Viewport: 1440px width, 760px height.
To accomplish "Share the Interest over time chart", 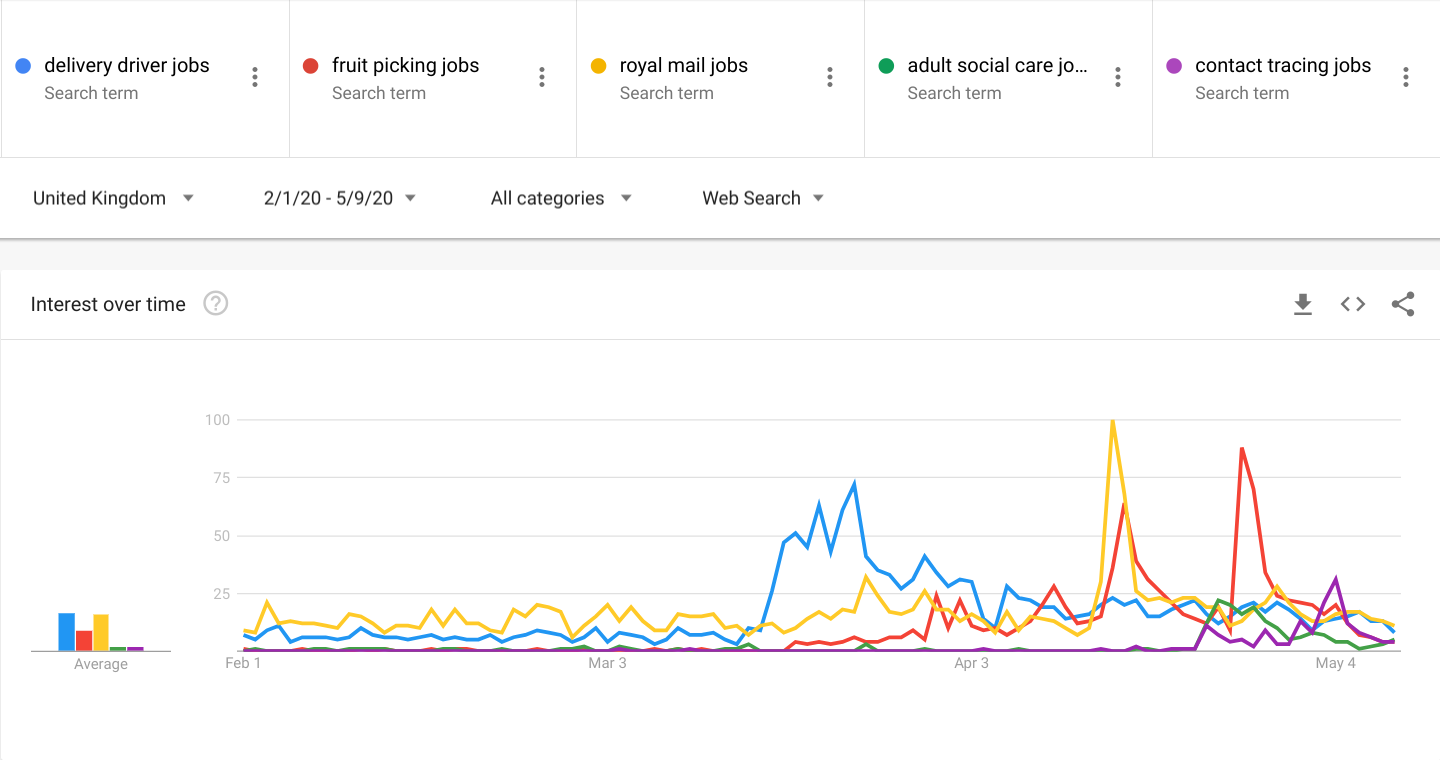I will pyautogui.click(x=1403, y=304).
